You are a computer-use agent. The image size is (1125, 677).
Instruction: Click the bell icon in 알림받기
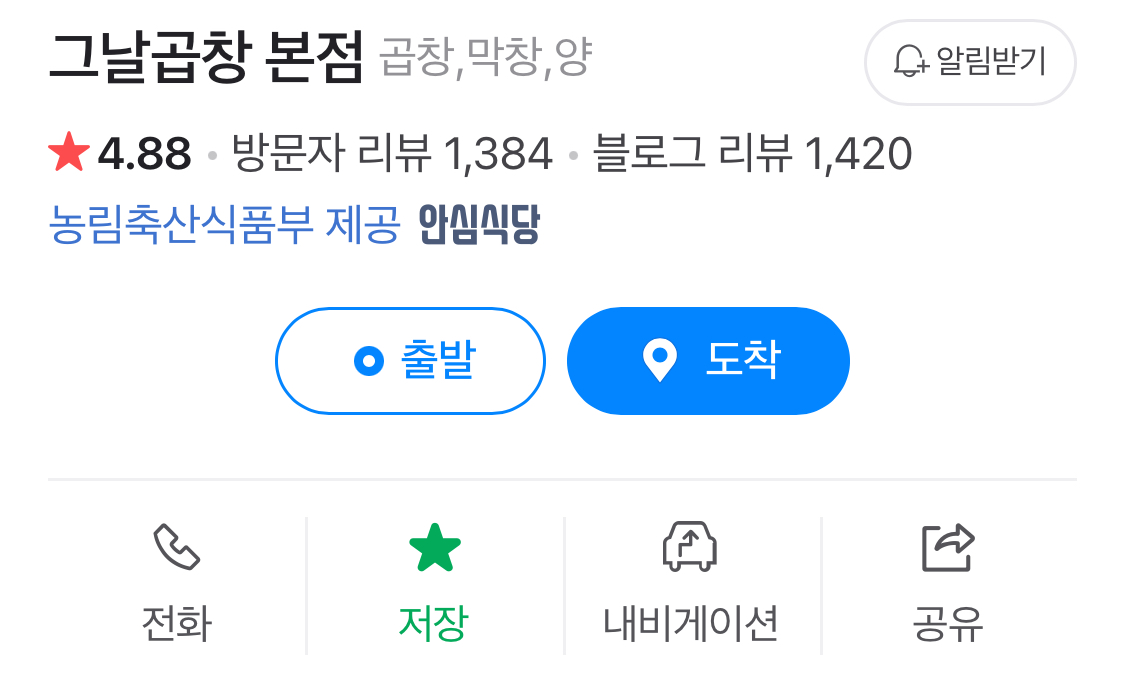910,62
